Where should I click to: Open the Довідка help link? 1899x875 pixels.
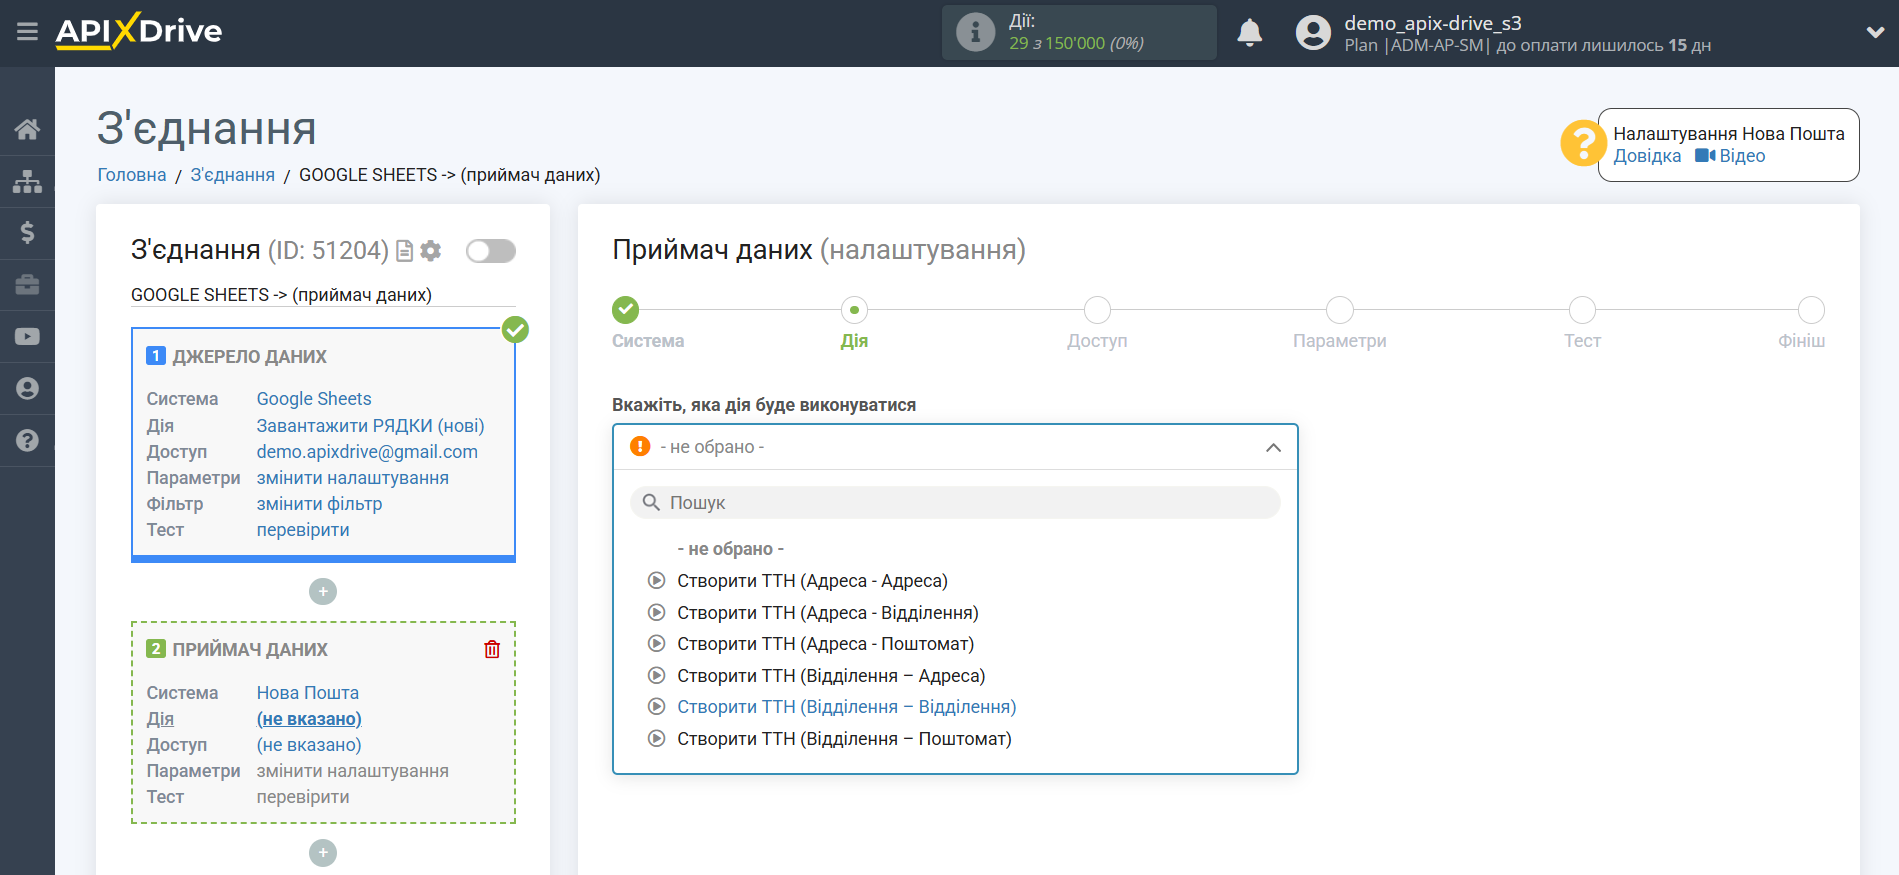tap(1647, 156)
